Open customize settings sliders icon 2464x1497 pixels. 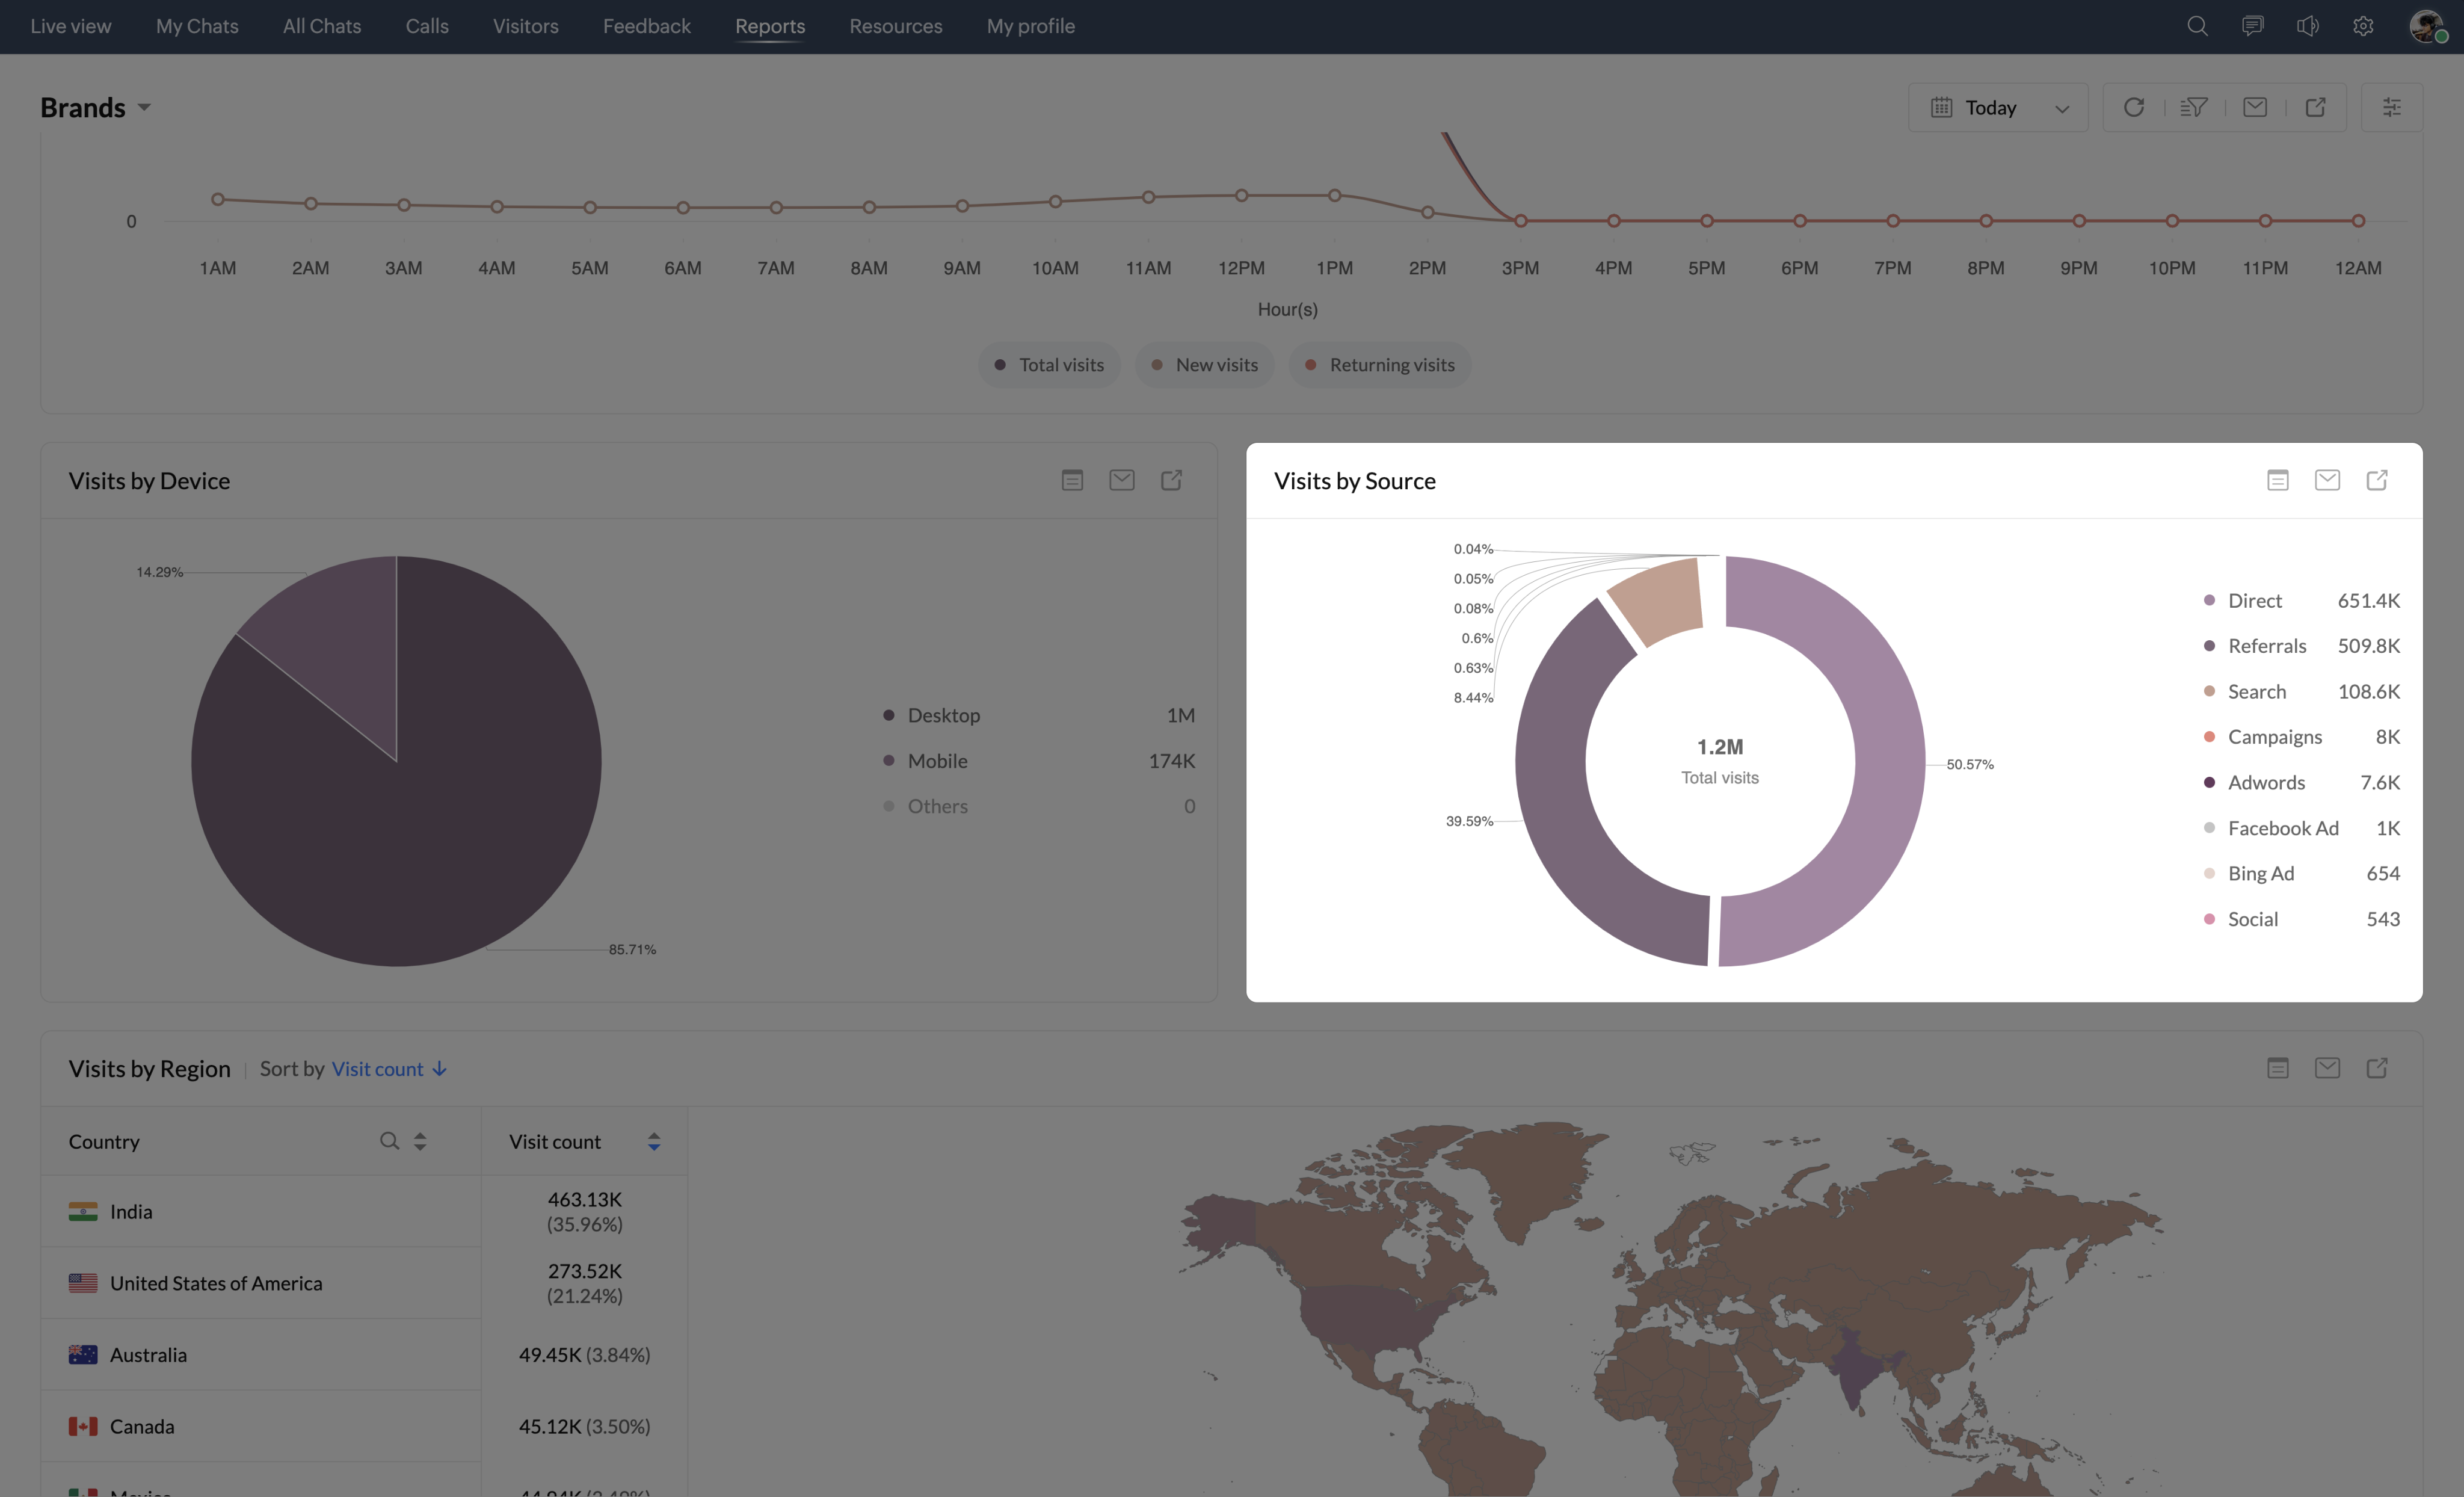[x=2391, y=107]
